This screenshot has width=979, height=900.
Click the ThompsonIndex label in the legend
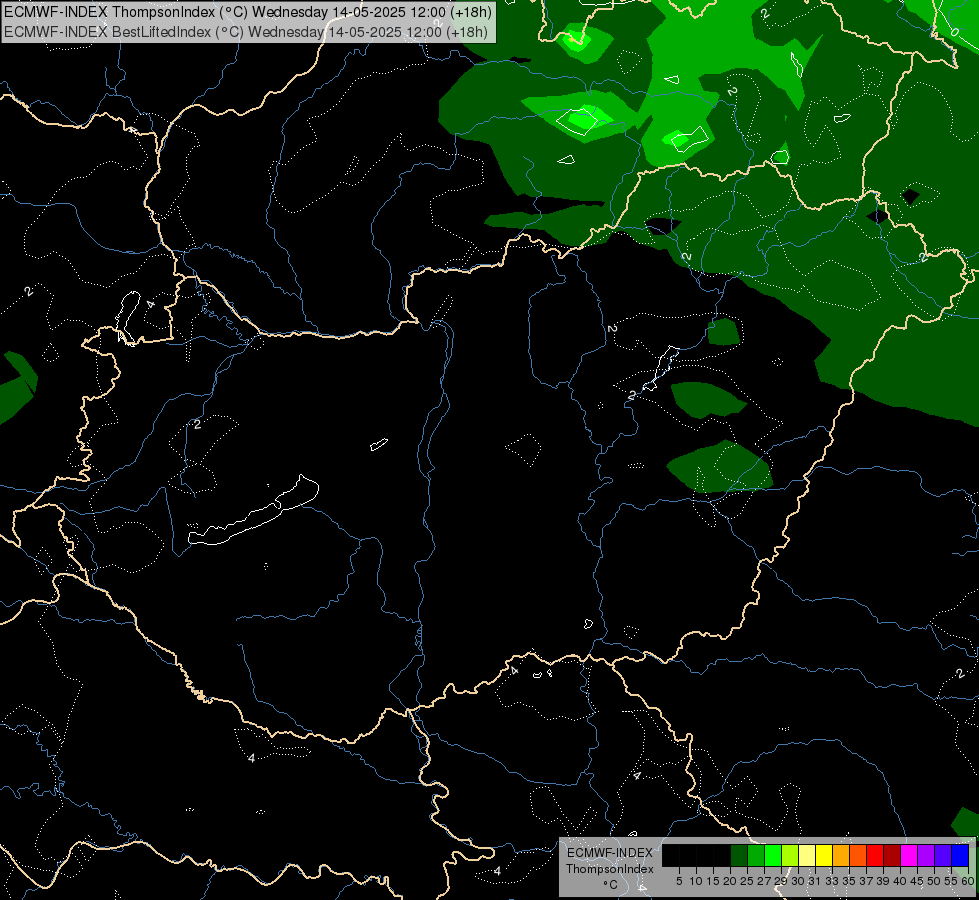coord(610,869)
